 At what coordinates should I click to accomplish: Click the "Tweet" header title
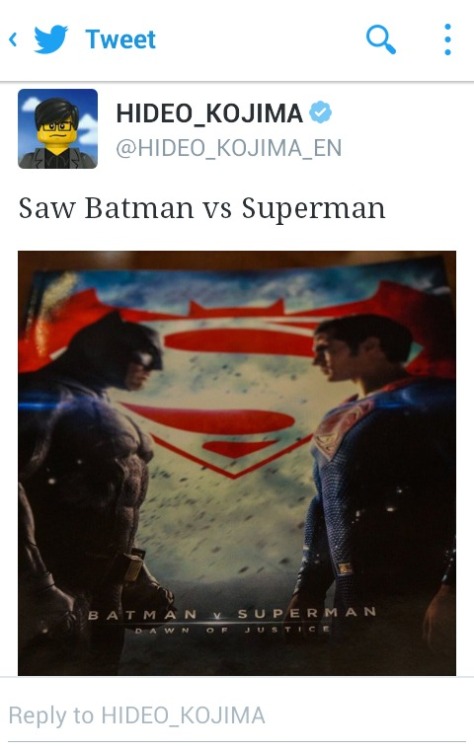coord(121,39)
